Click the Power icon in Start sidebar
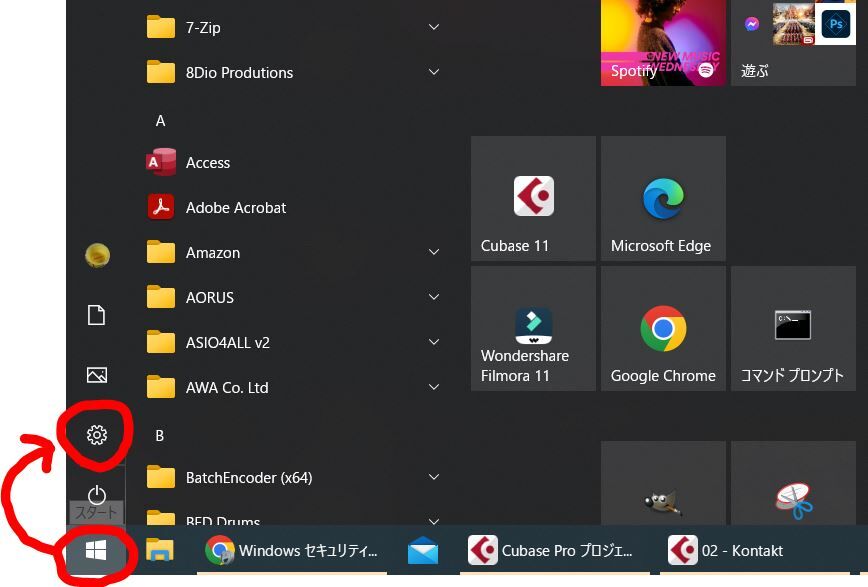This screenshot has width=868, height=587. [97, 495]
